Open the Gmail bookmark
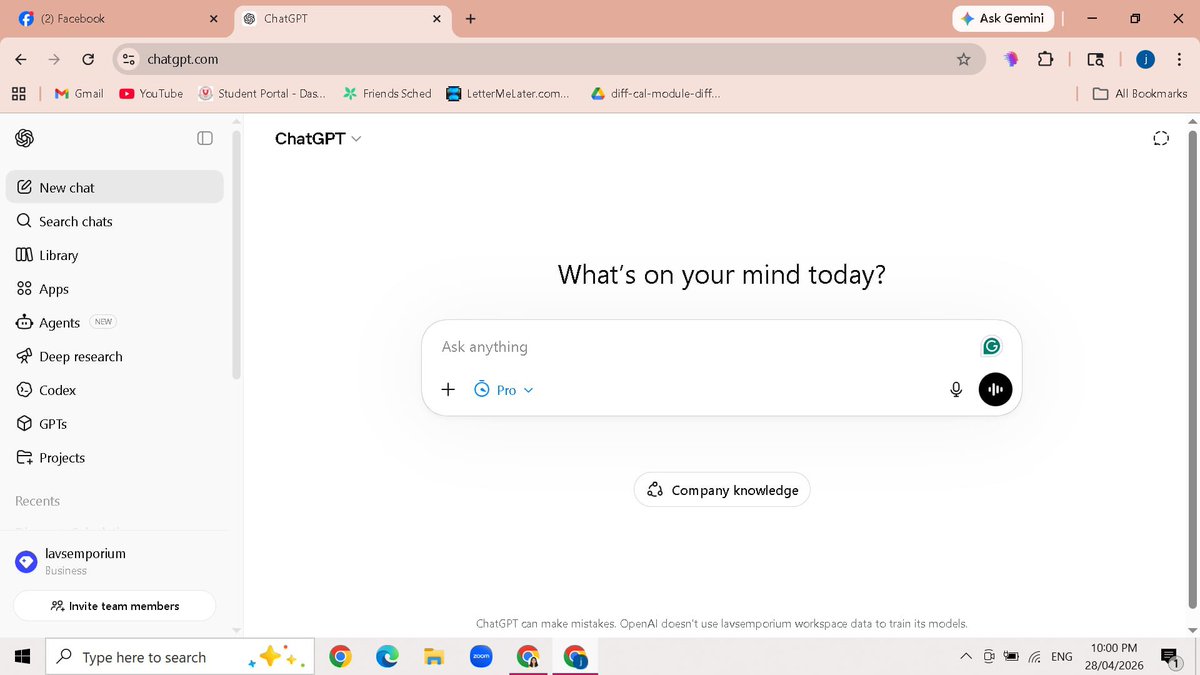Viewport: 1200px width, 675px height. pyautogui.click(x=78, y=93)
